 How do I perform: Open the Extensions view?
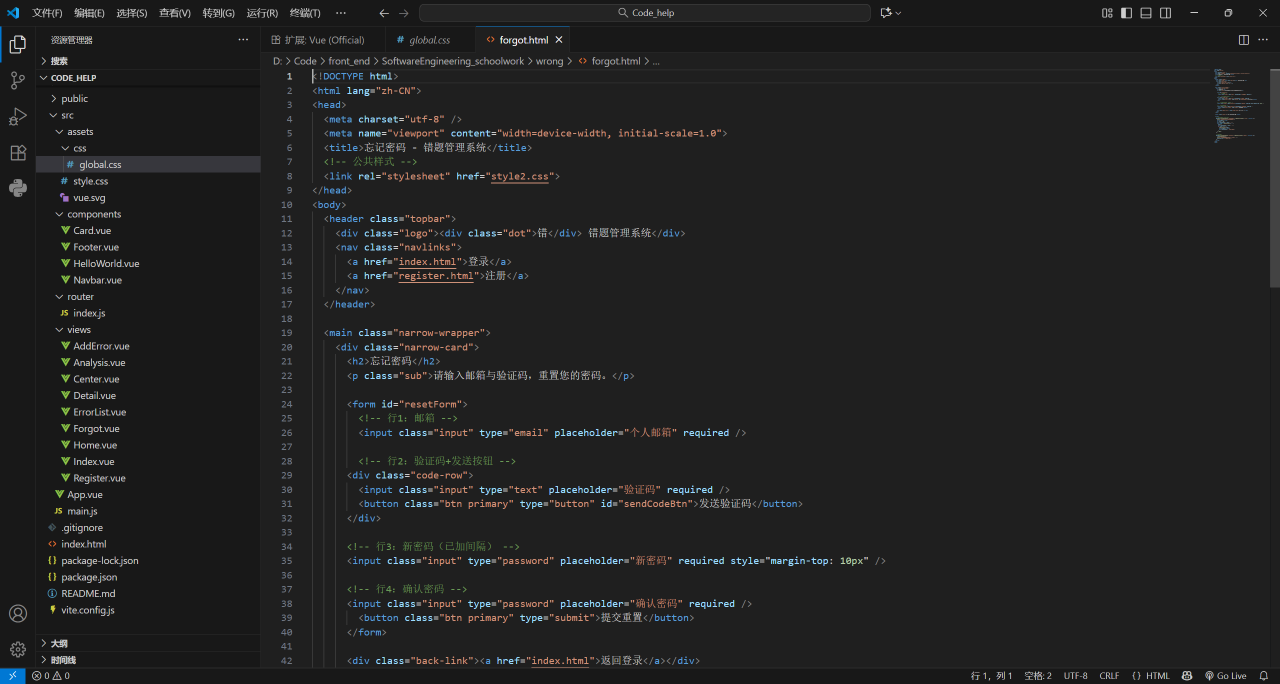(17, 153)
